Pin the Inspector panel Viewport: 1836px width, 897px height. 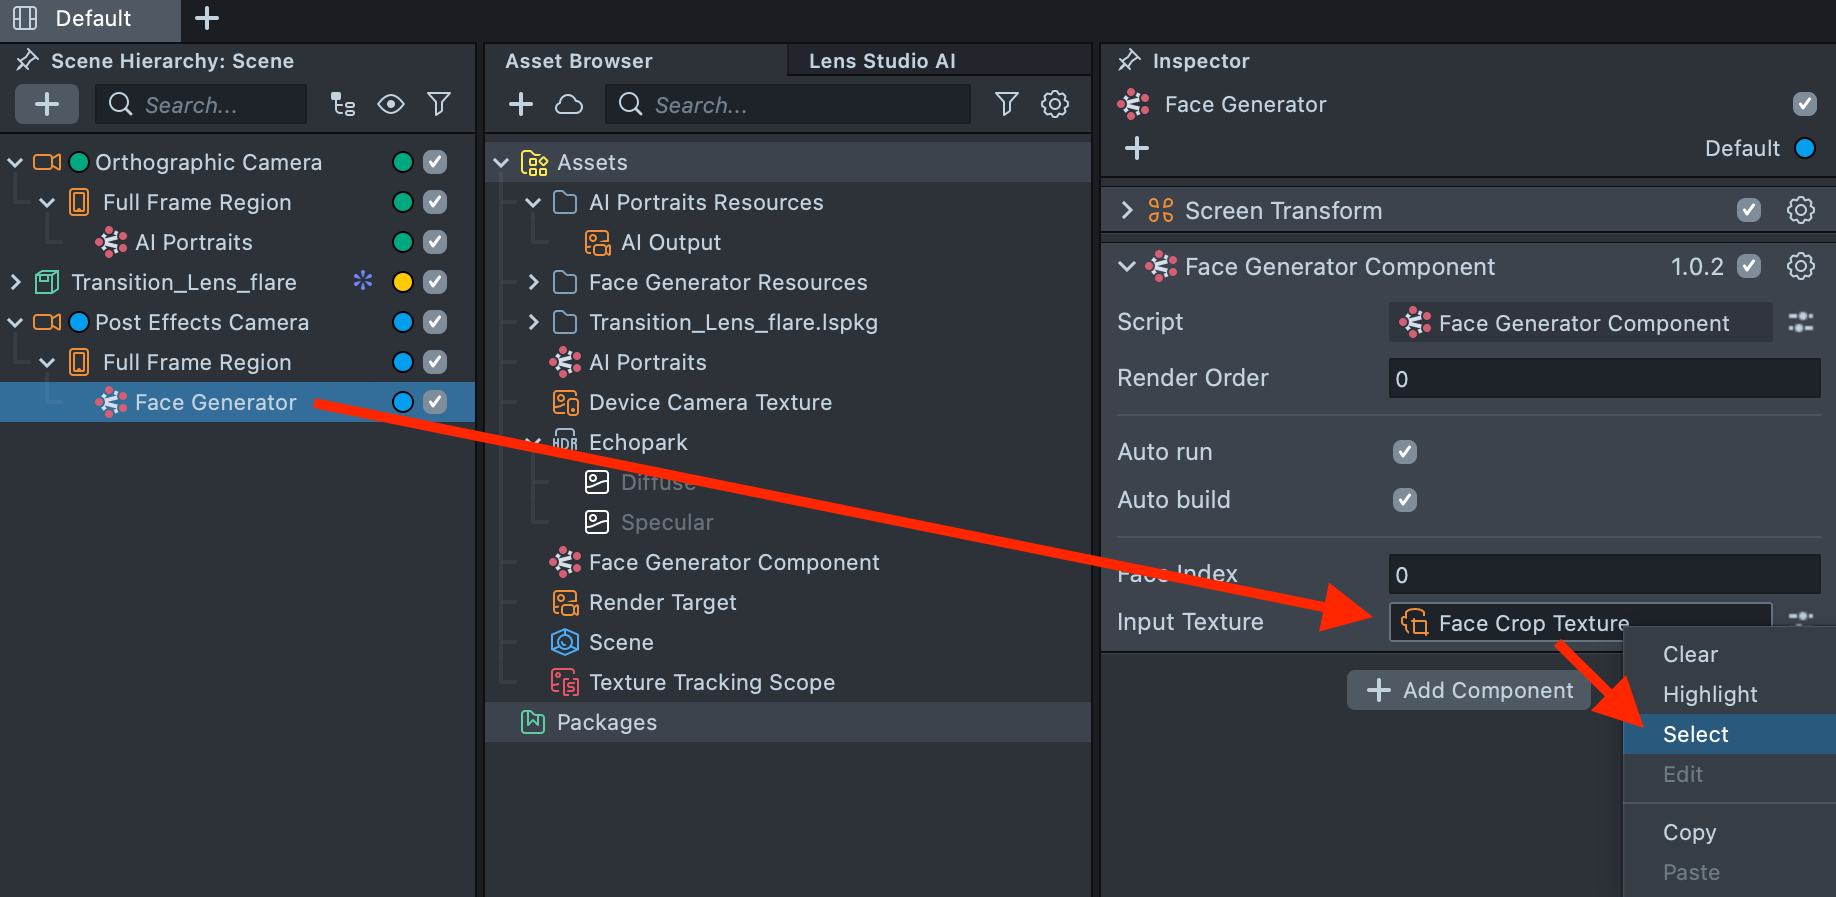(1129, 61)
